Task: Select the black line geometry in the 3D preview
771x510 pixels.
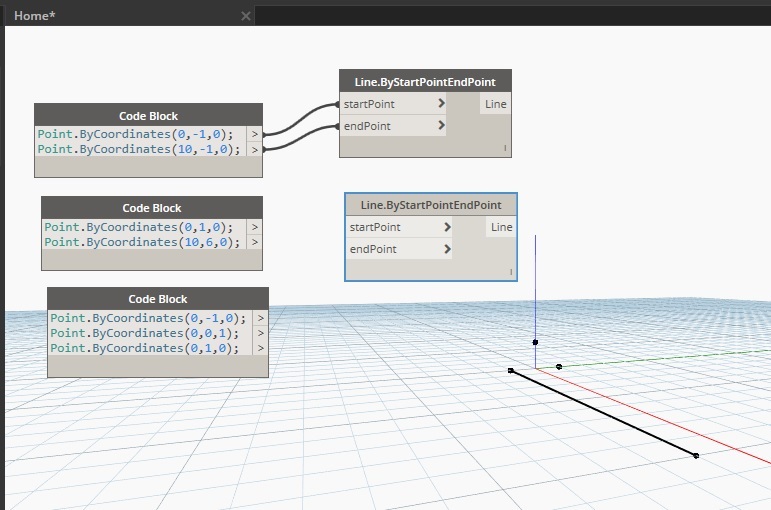Action: (x=603, y=413)
